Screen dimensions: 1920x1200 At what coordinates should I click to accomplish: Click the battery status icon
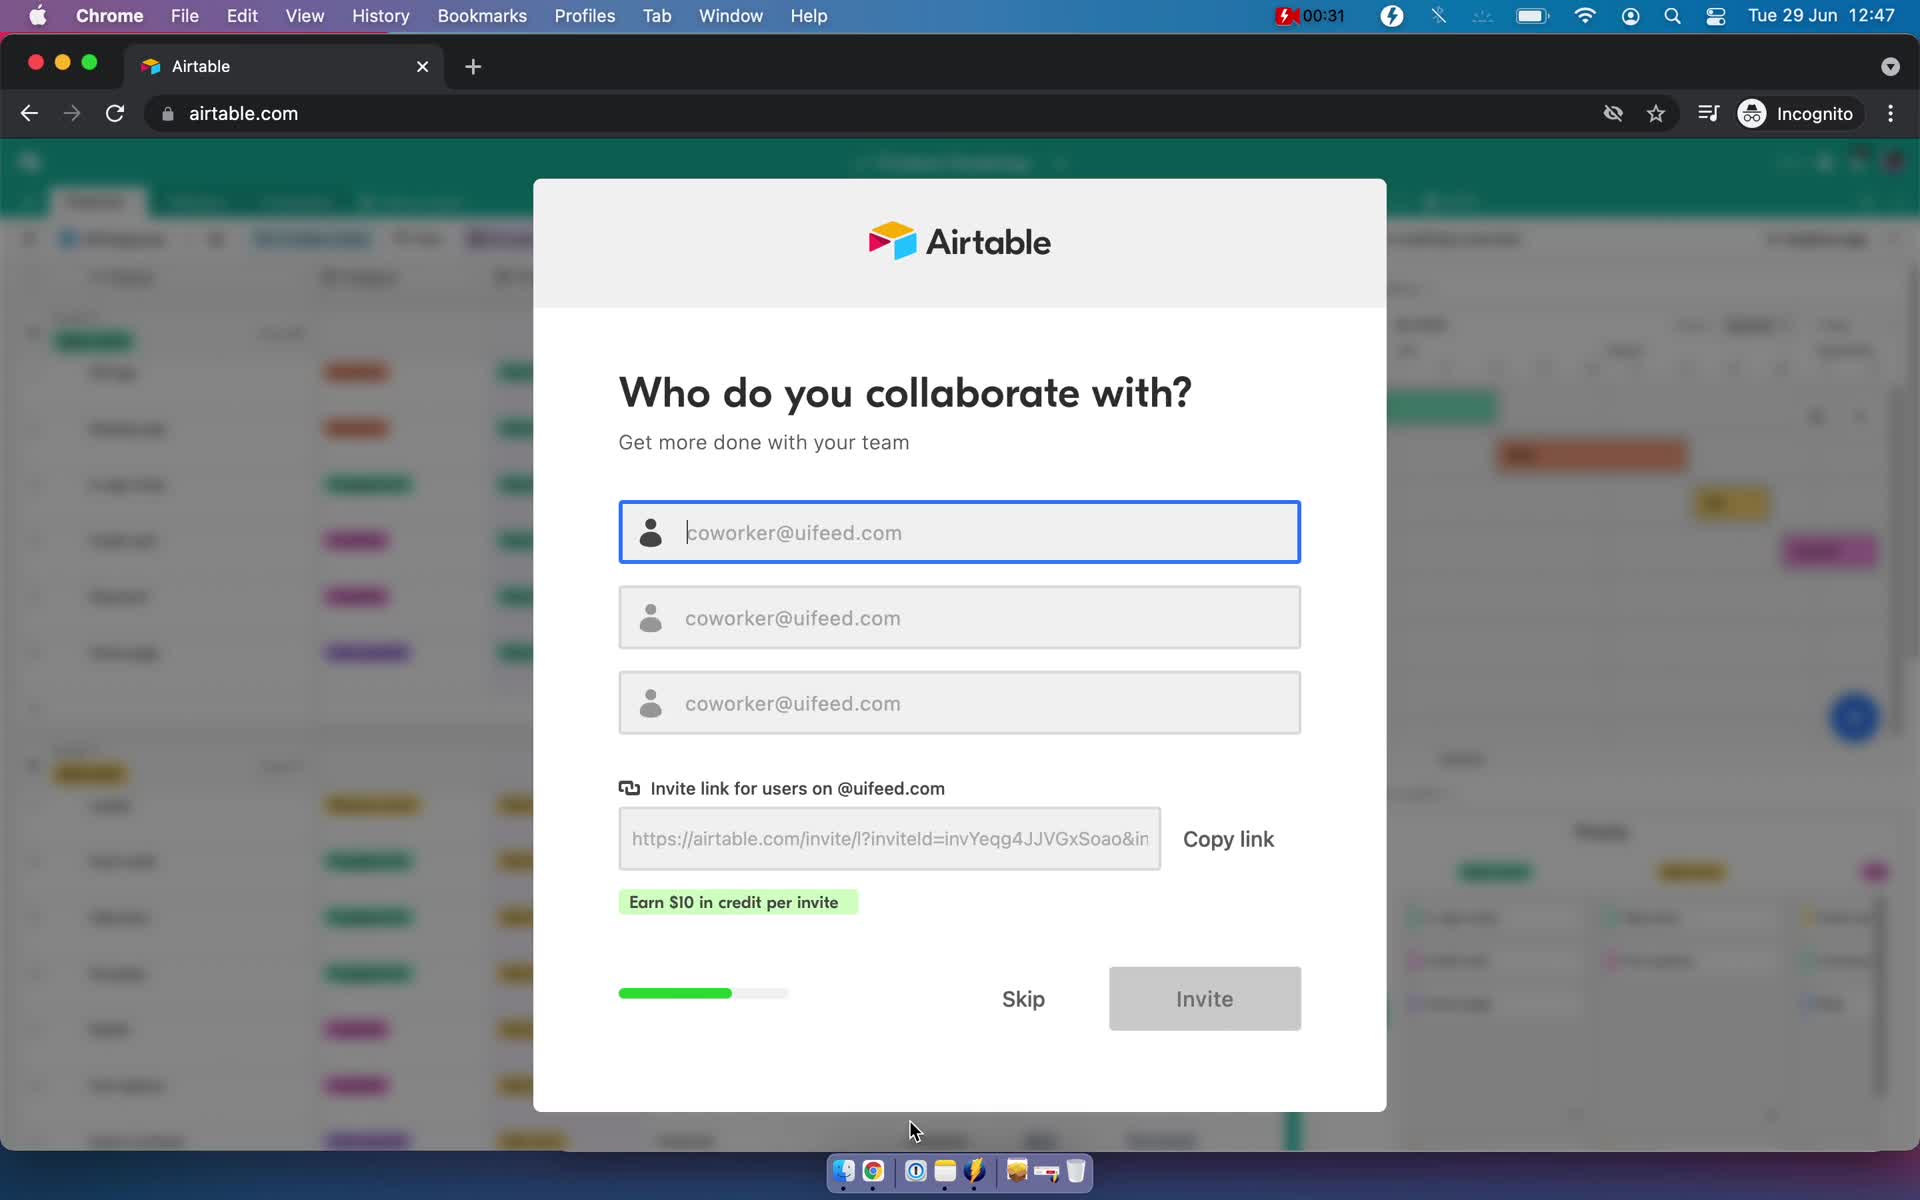coord(1532,16)
